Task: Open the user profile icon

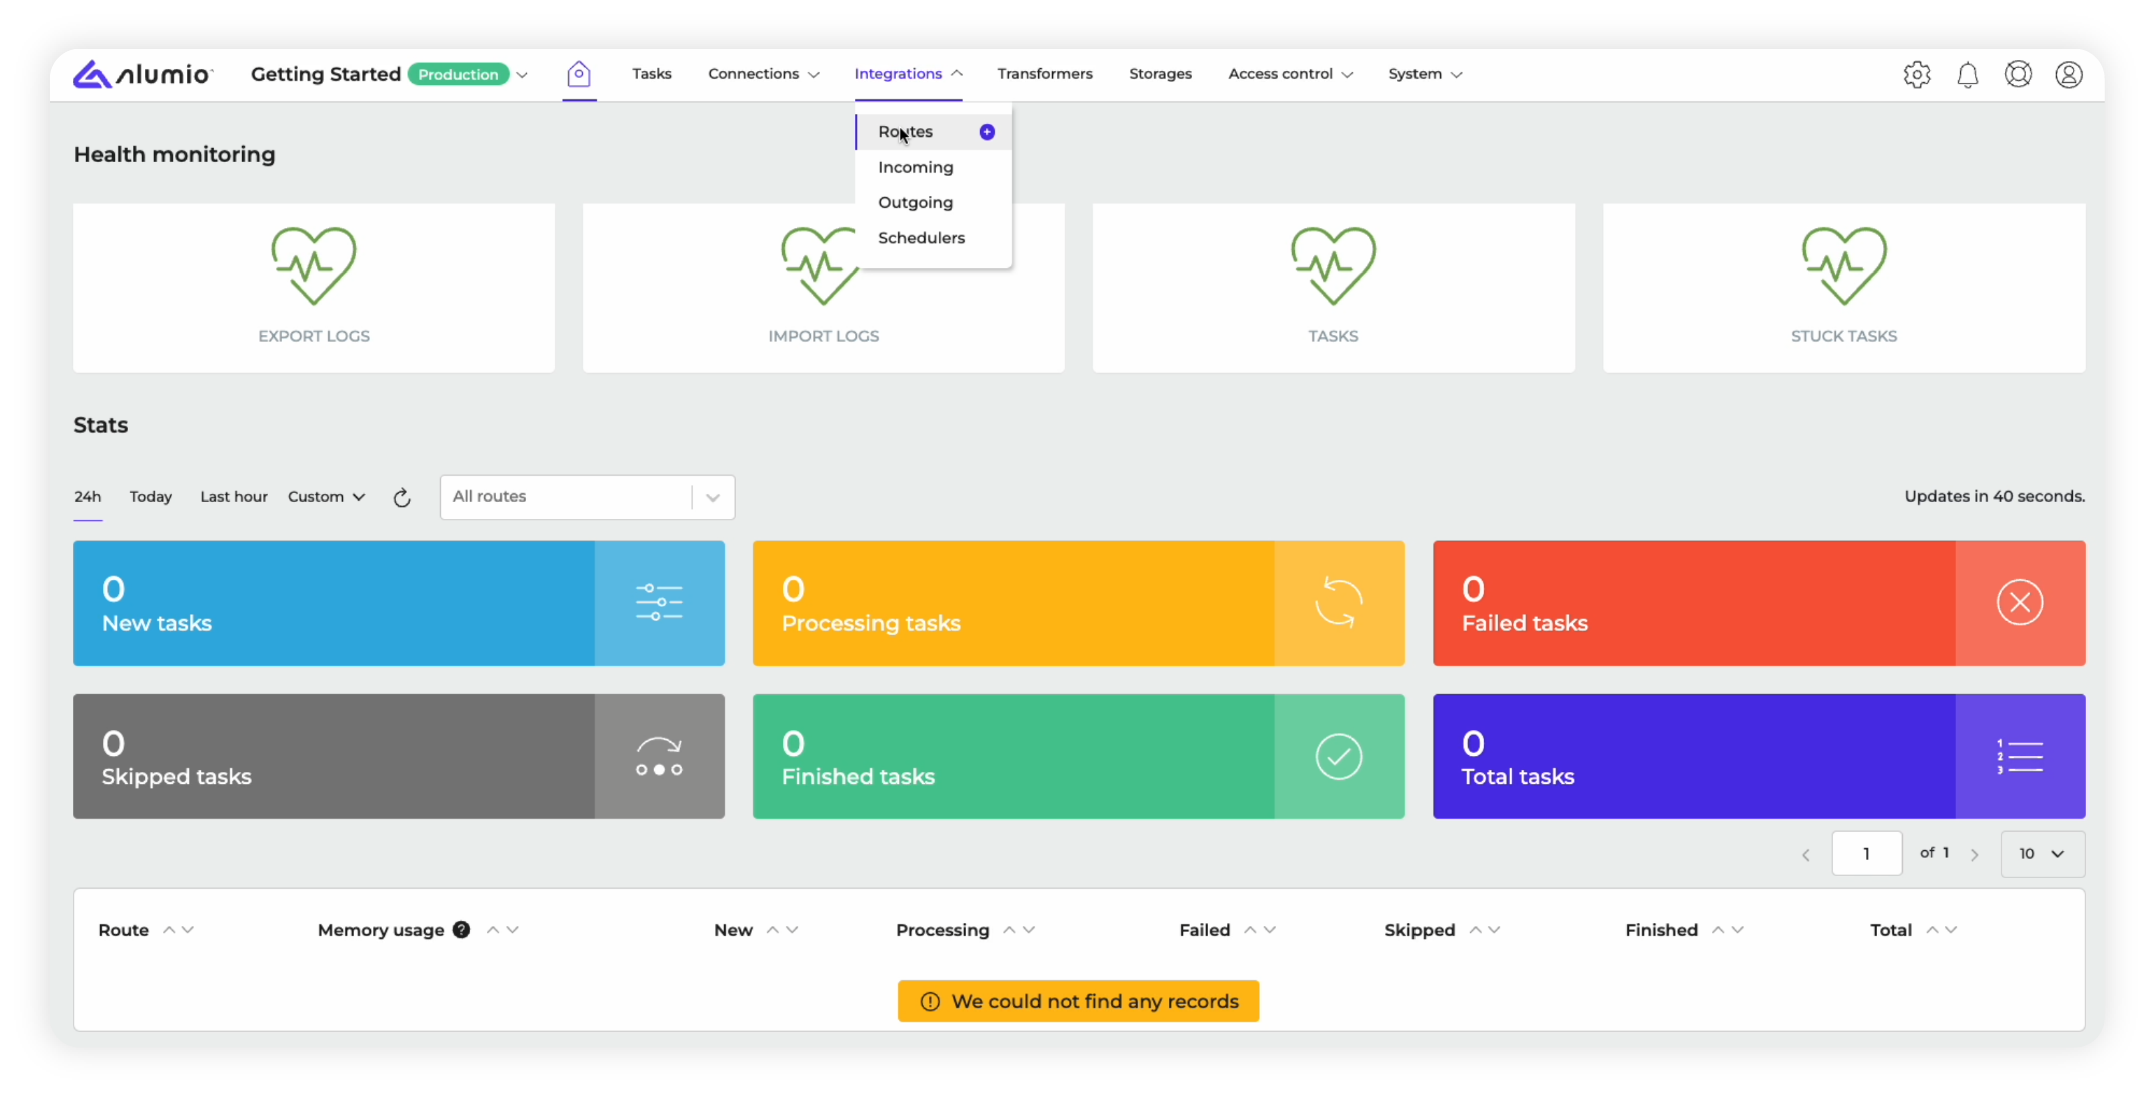Action: pyautogui.click(x=2068, y=75)
